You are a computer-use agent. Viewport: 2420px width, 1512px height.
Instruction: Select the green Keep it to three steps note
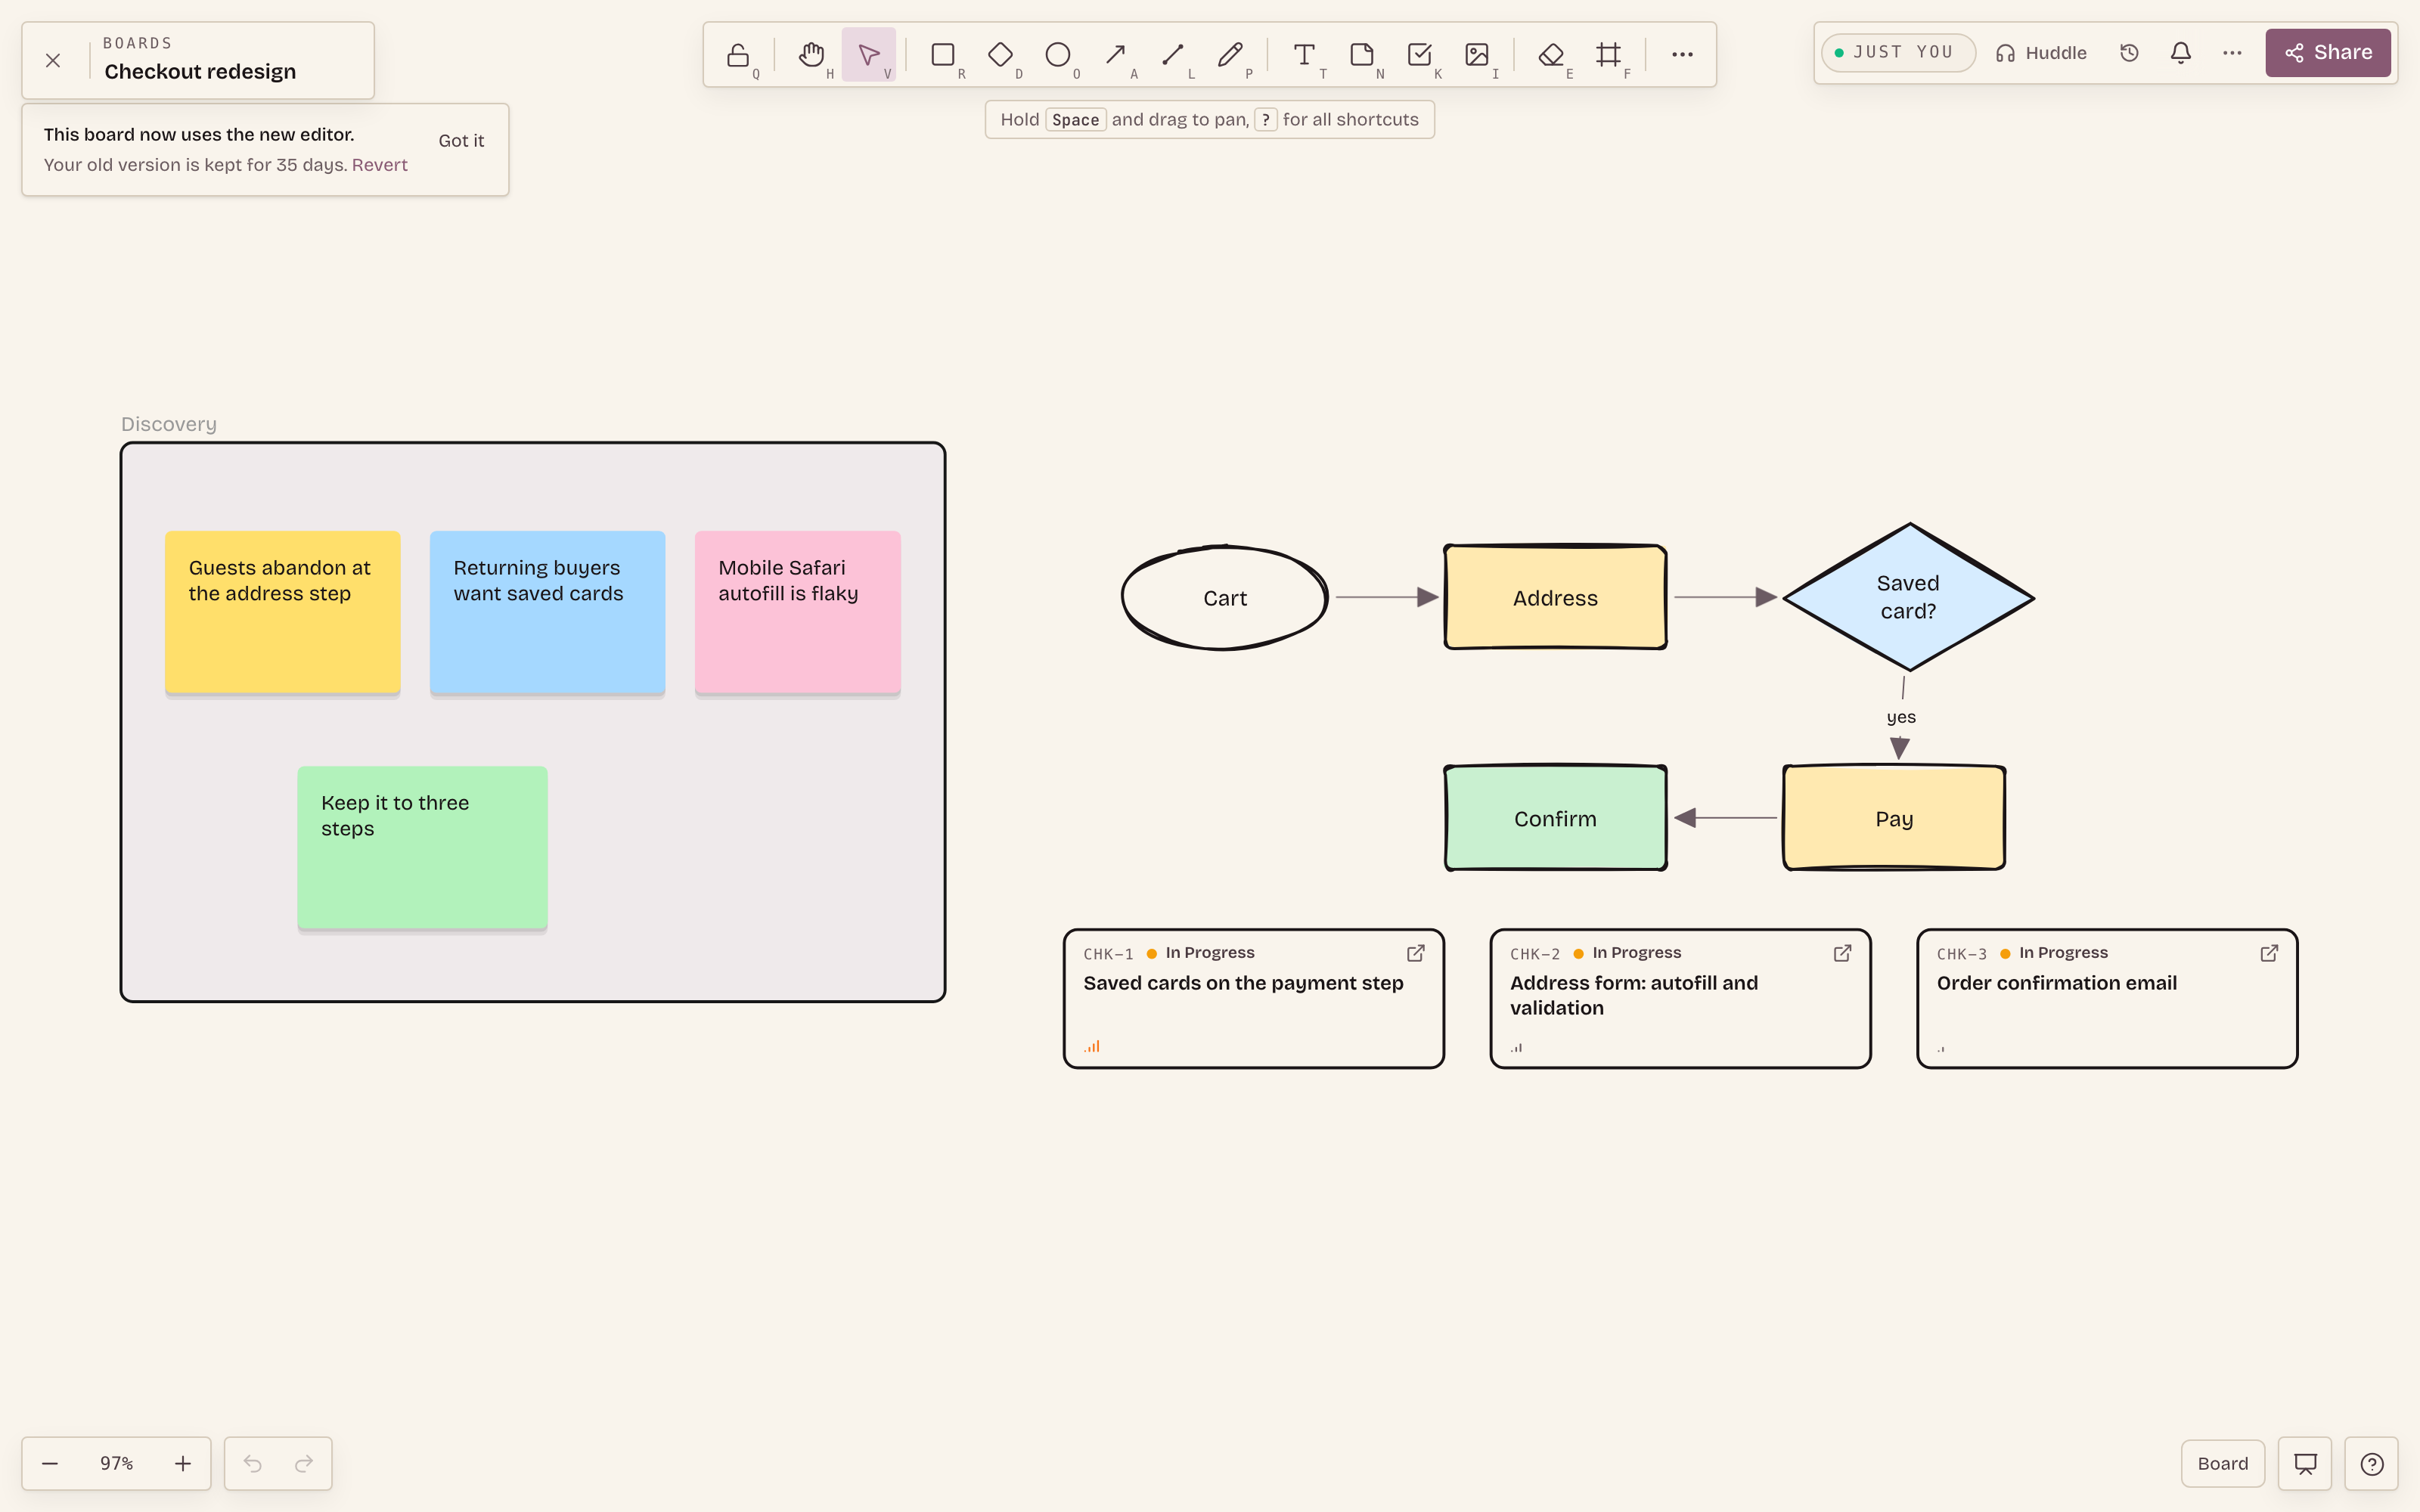click(422, 848)
